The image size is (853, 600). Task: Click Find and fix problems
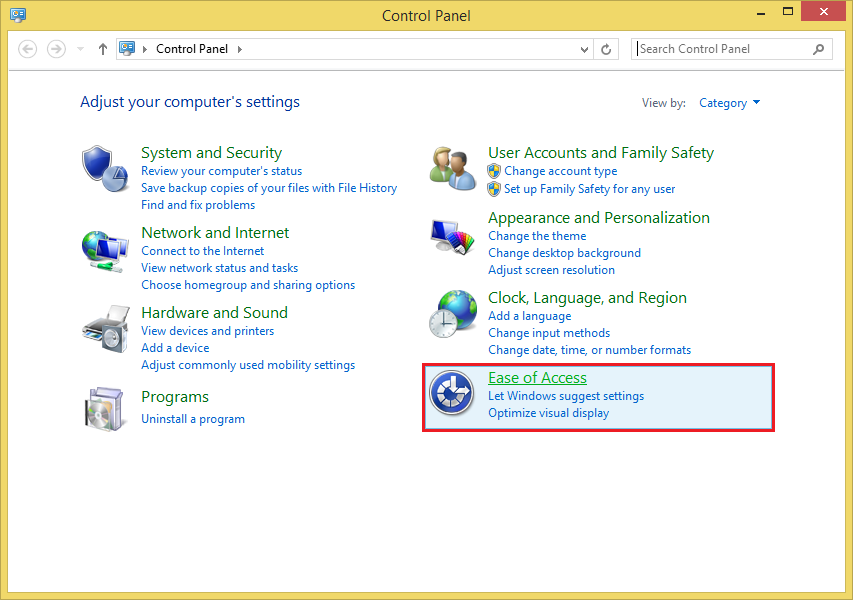[198, 205]
